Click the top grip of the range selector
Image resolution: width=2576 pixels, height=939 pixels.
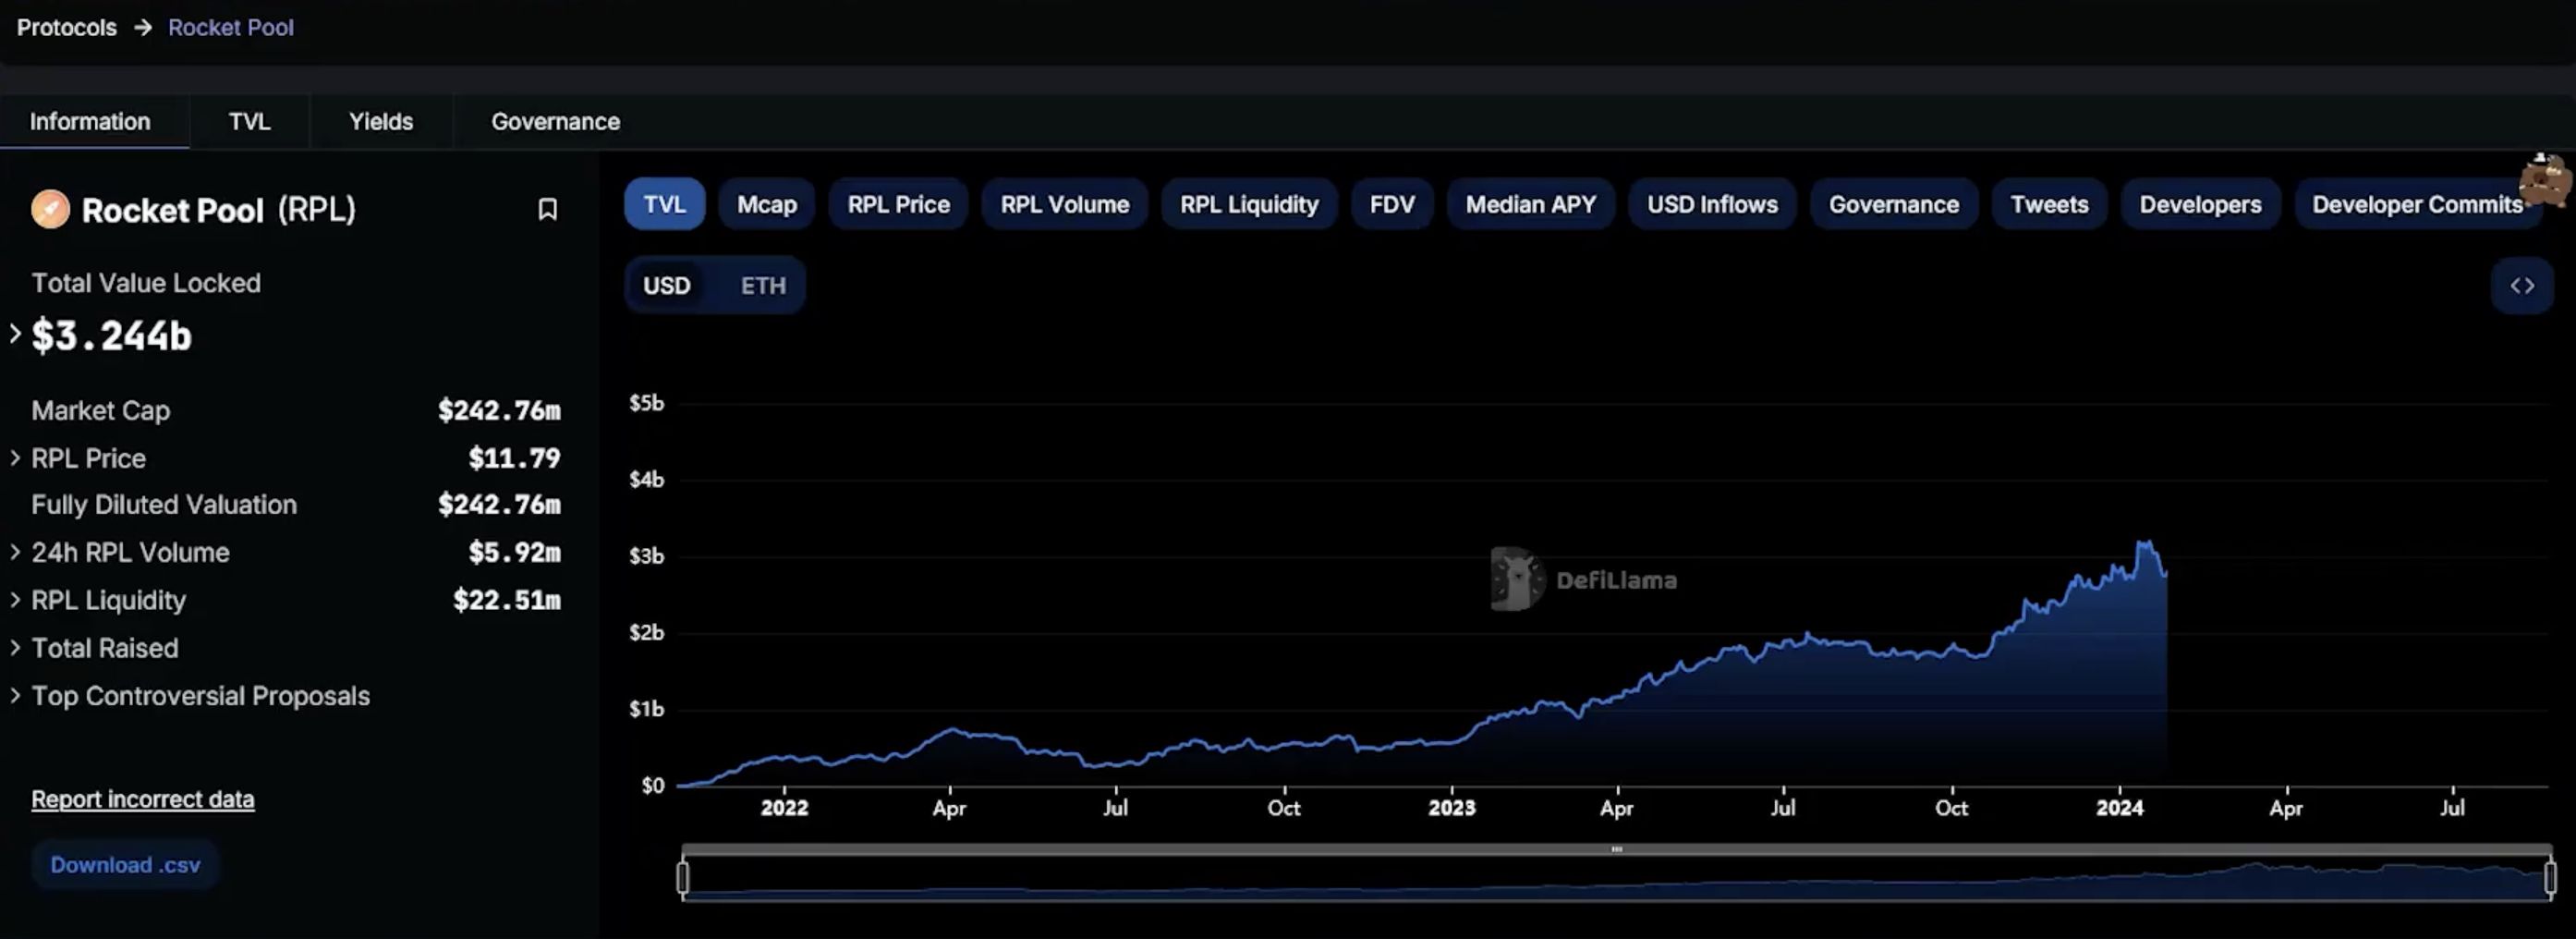[1616, 849]
